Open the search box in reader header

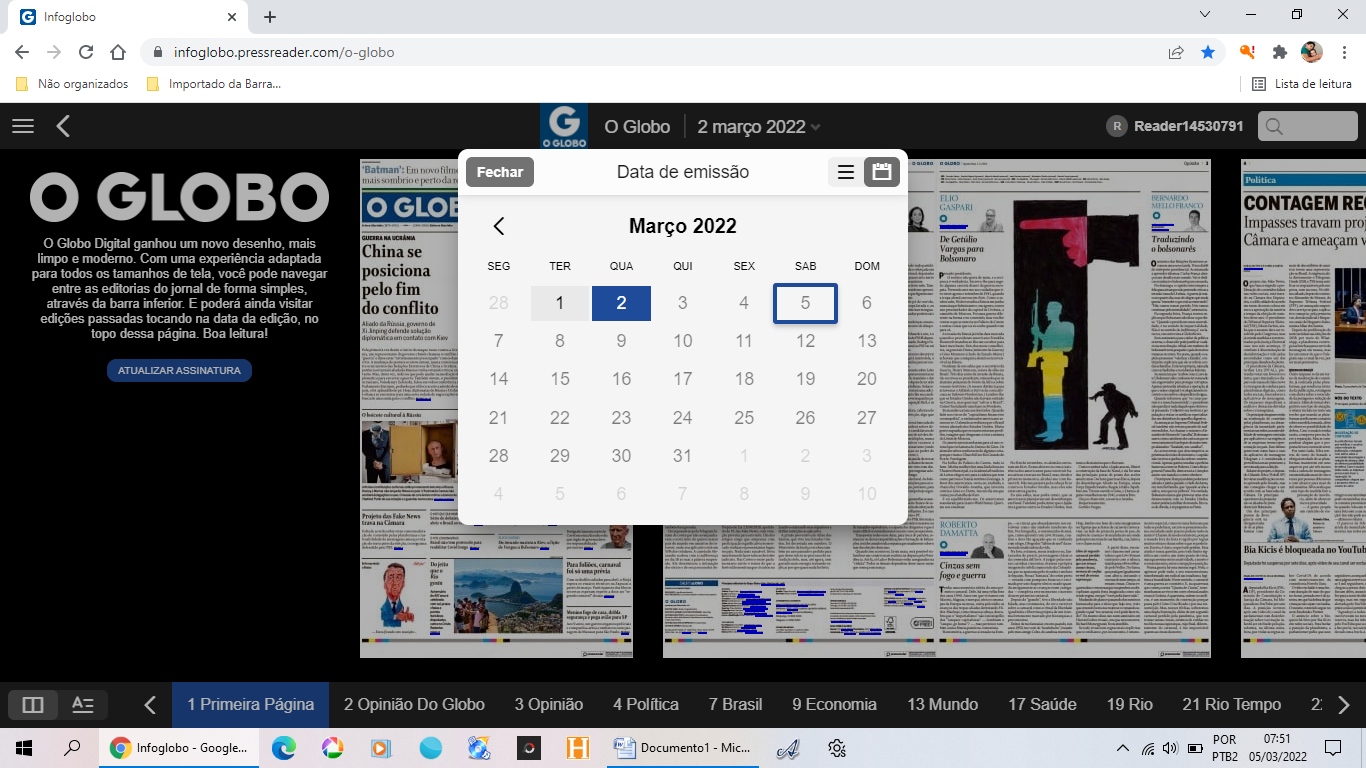click(x=1300, y=126)
